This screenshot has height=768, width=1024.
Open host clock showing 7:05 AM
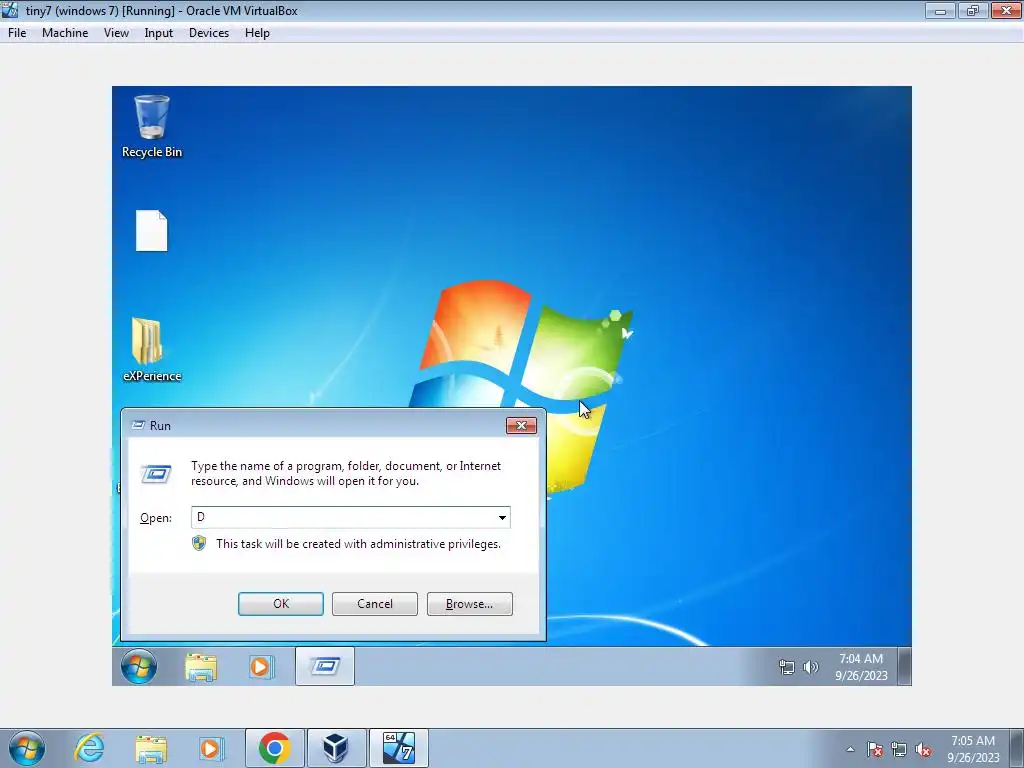coord(973,749)
